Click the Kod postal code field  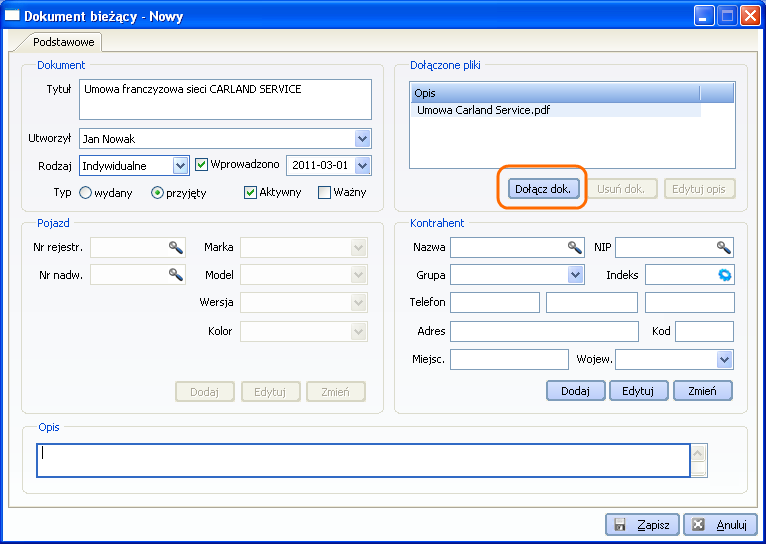[x=704, y=331]
